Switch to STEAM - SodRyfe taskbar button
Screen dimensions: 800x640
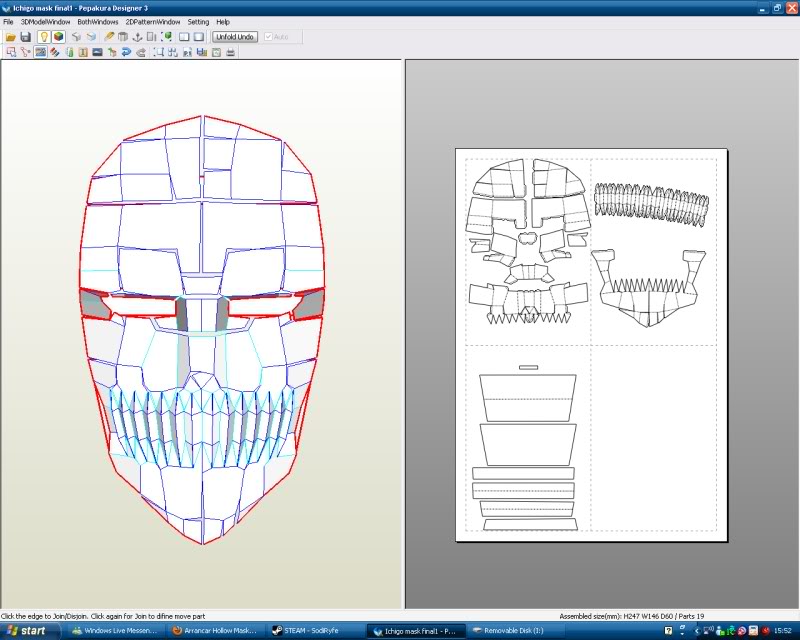314,631
